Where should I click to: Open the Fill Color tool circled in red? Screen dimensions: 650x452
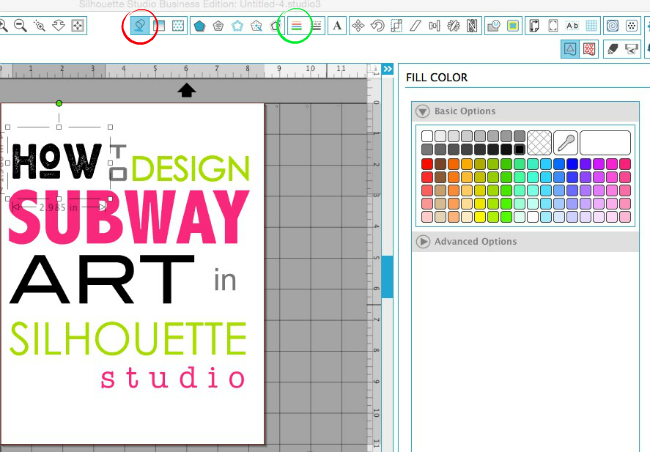coord(140,26)
